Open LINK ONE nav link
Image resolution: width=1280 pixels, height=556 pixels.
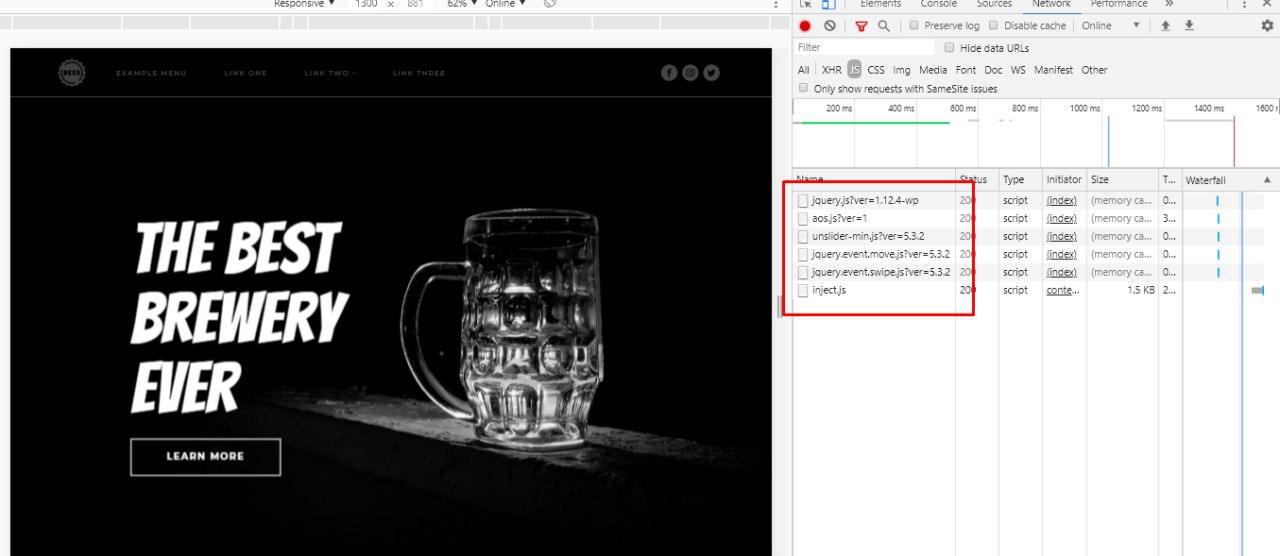pyautogui.click(x=245, y=73)
